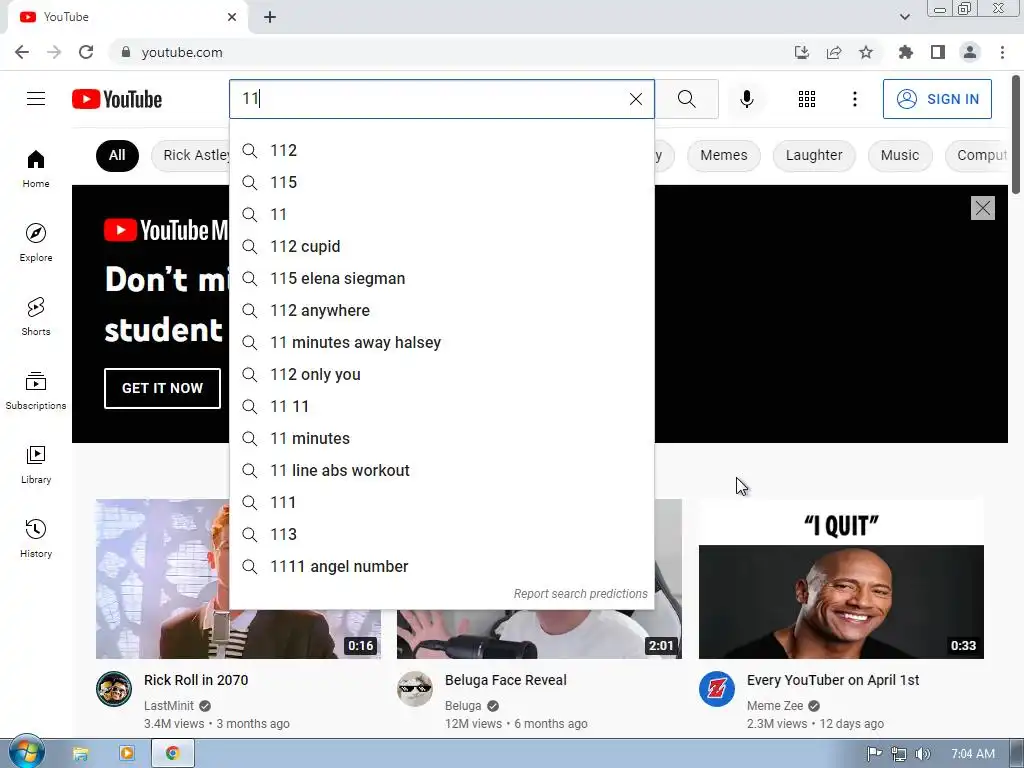1024x768 pixels.
Task: Click the SIGN IN button
Action: 936,99
